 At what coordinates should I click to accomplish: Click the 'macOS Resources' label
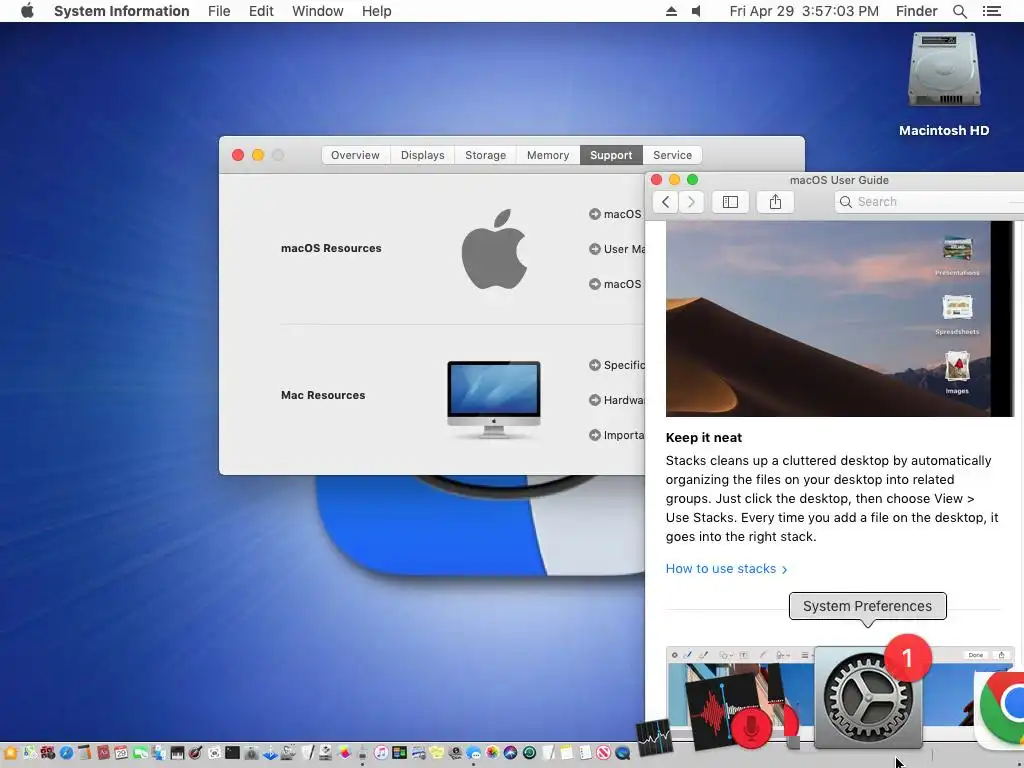[x=331, y=248]
